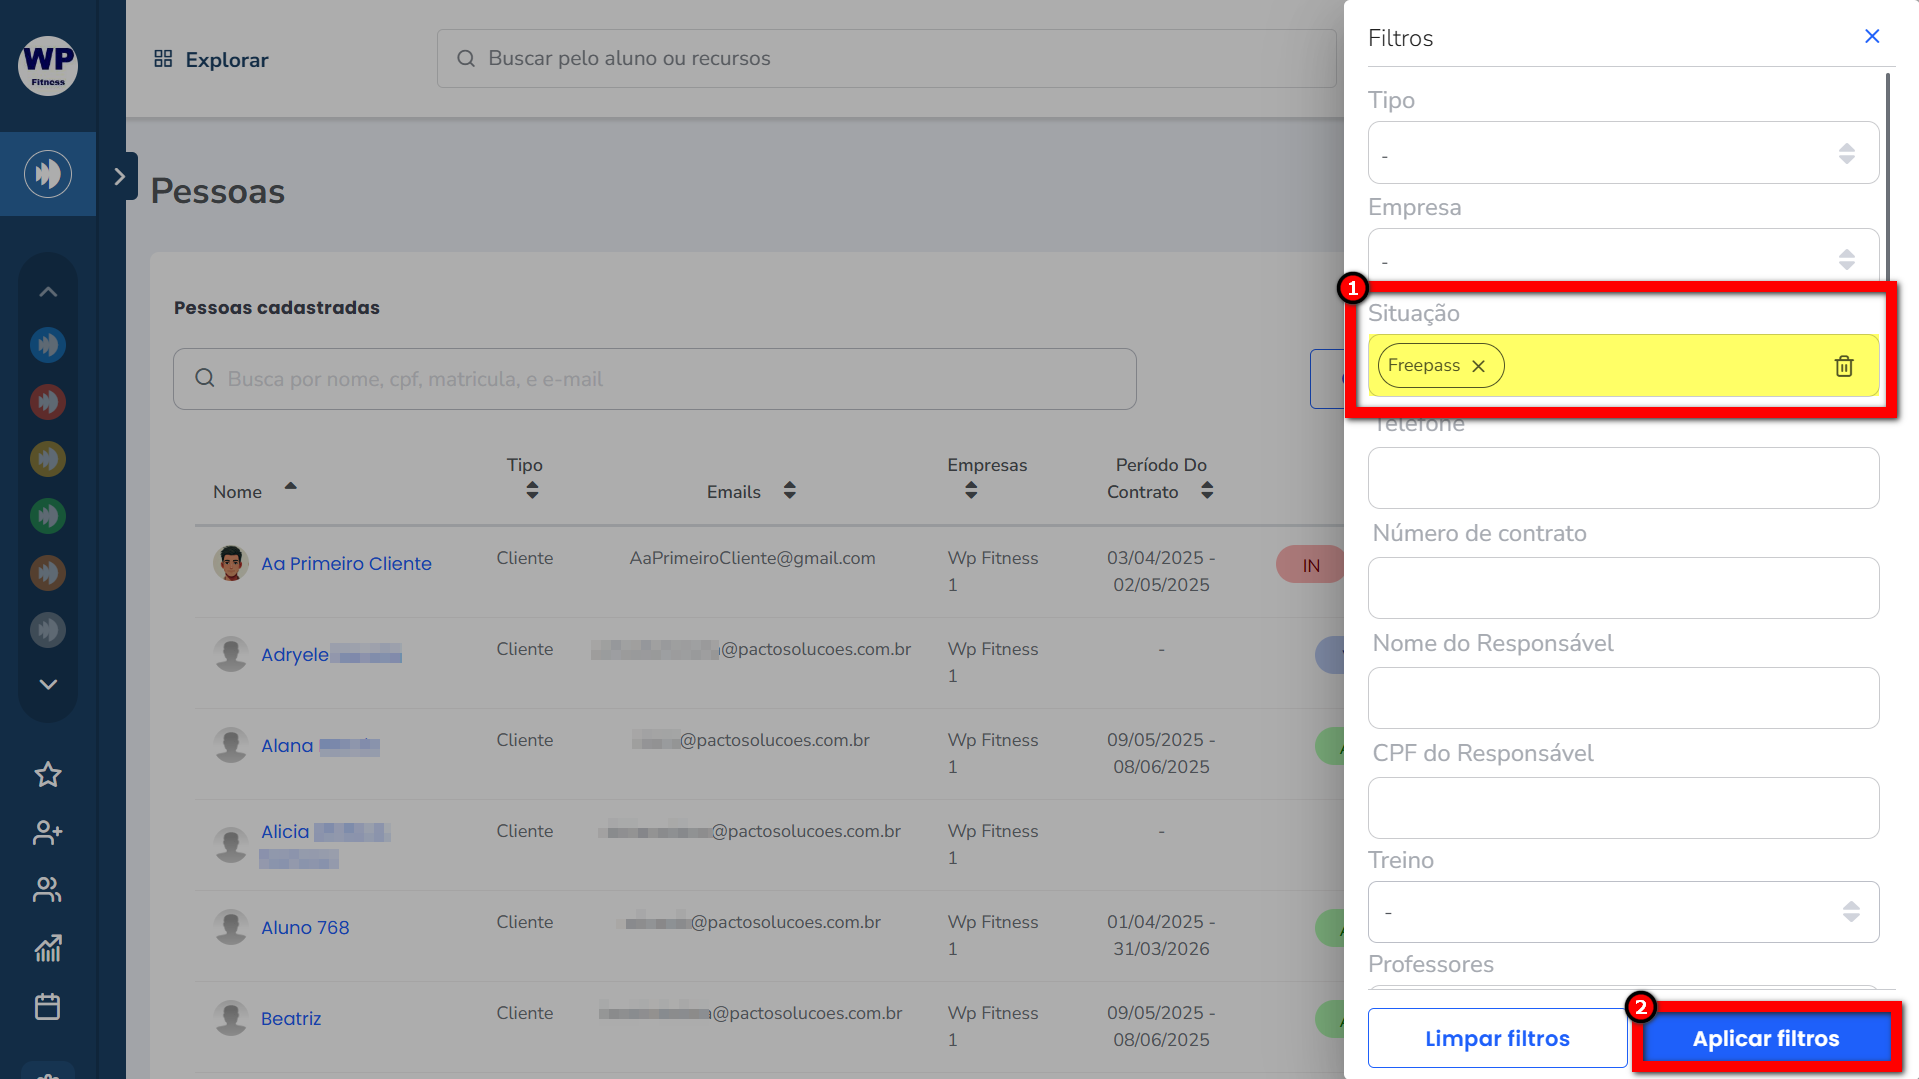Open the Empresa filter dropdown
Viewport: 1919px width, 1079px height.
[x=1622, y=258]
